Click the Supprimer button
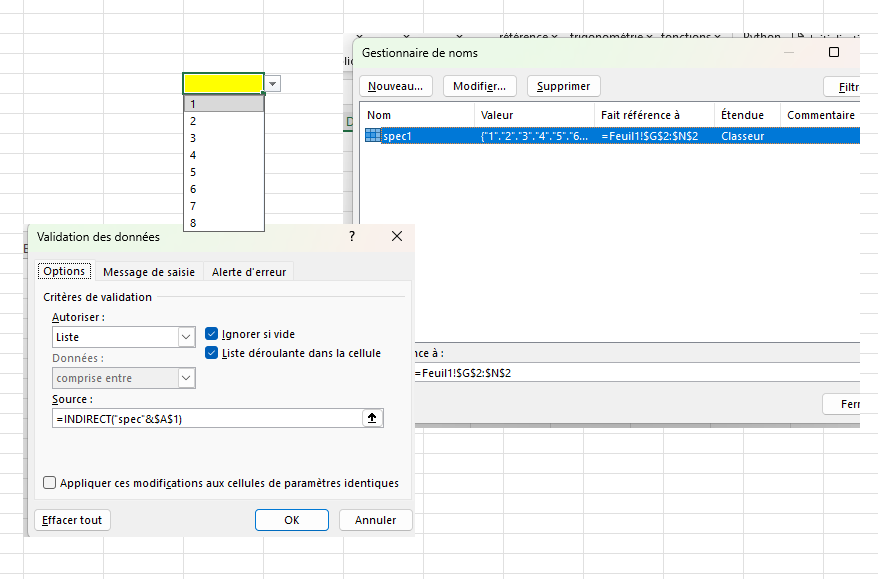 click(564, 86)
